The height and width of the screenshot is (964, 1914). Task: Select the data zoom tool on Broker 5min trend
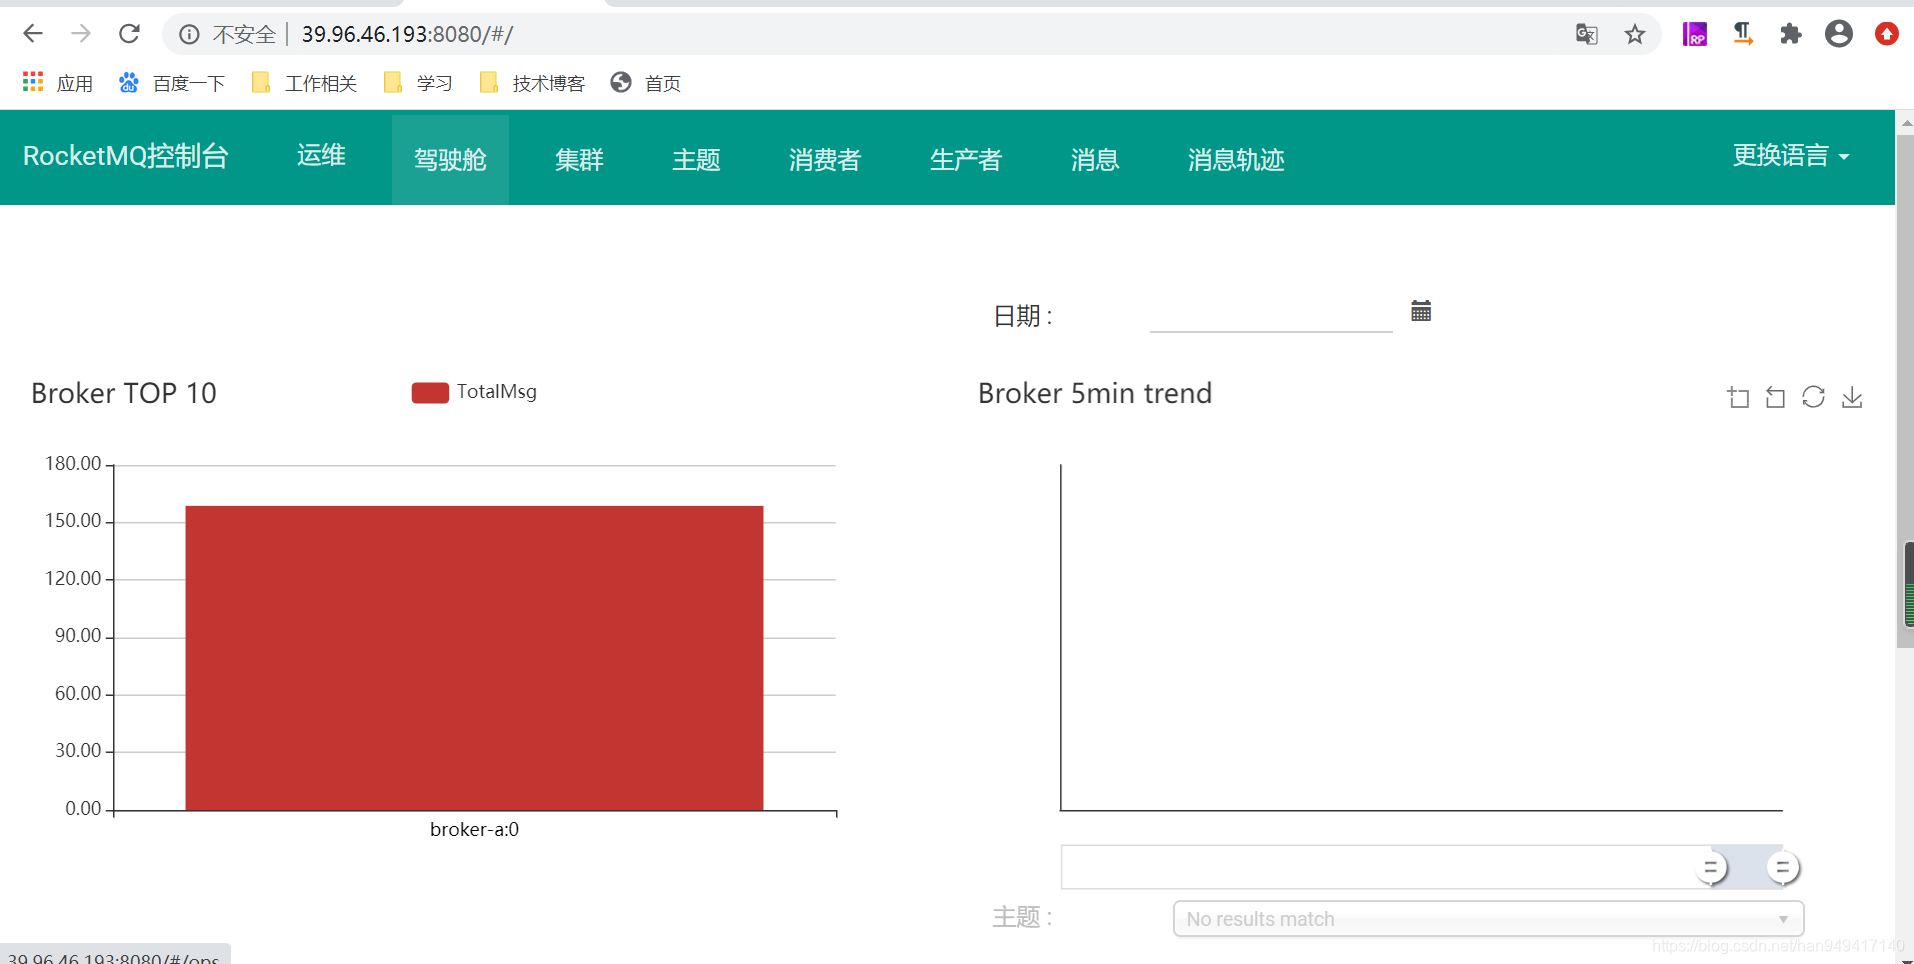[x=1739, y=397]
